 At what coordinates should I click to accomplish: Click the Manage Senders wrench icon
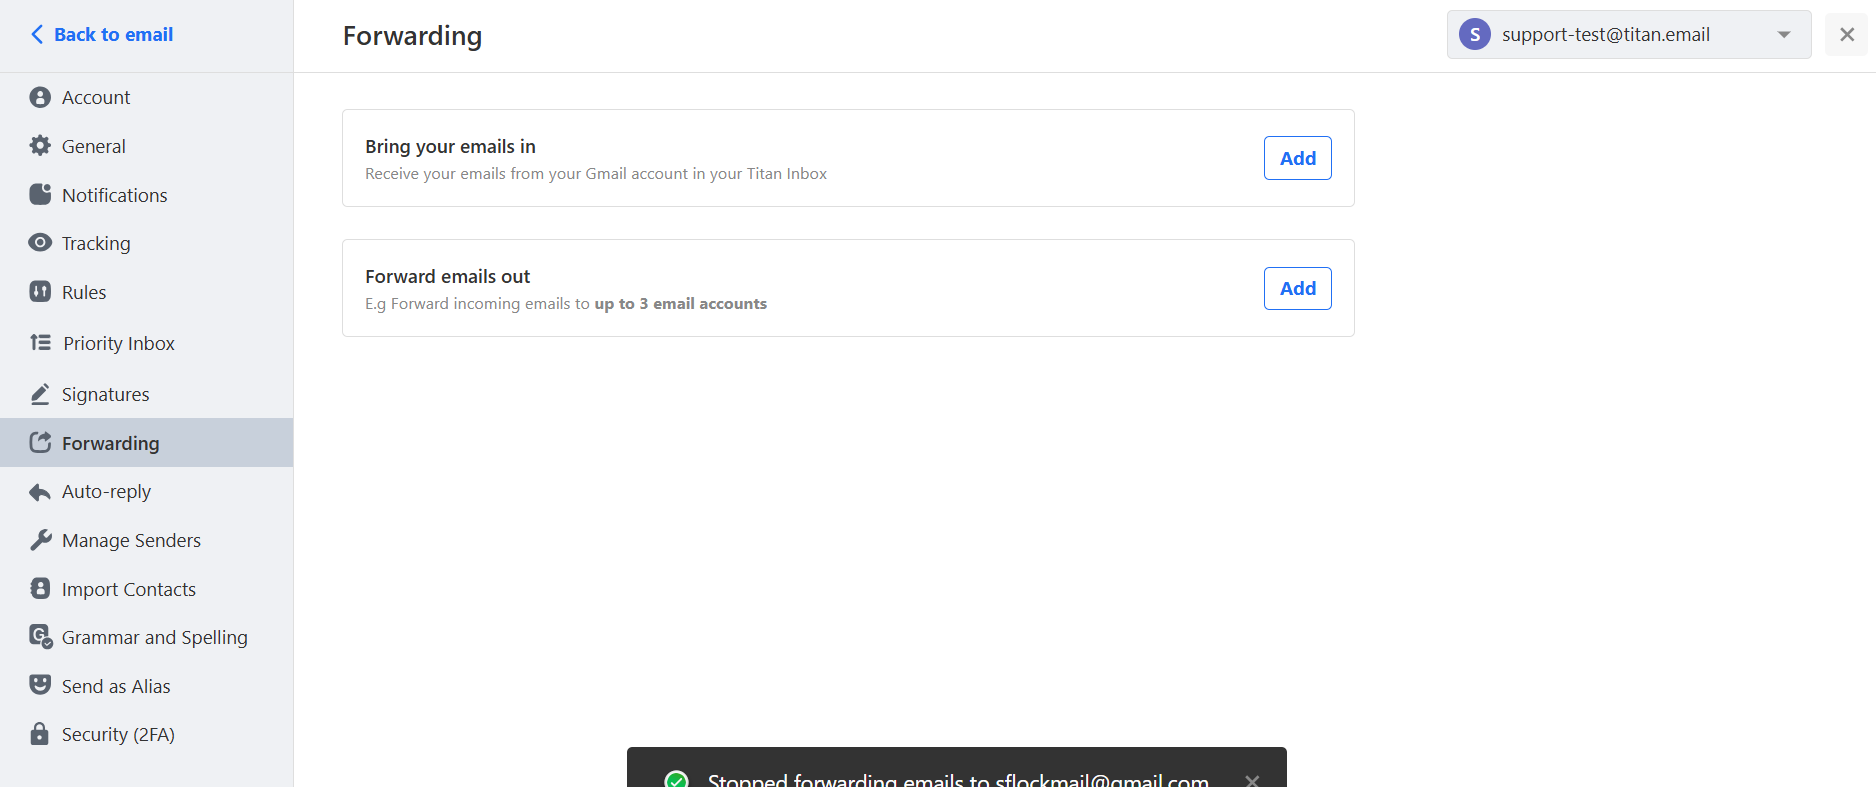[x=40, y=540]
